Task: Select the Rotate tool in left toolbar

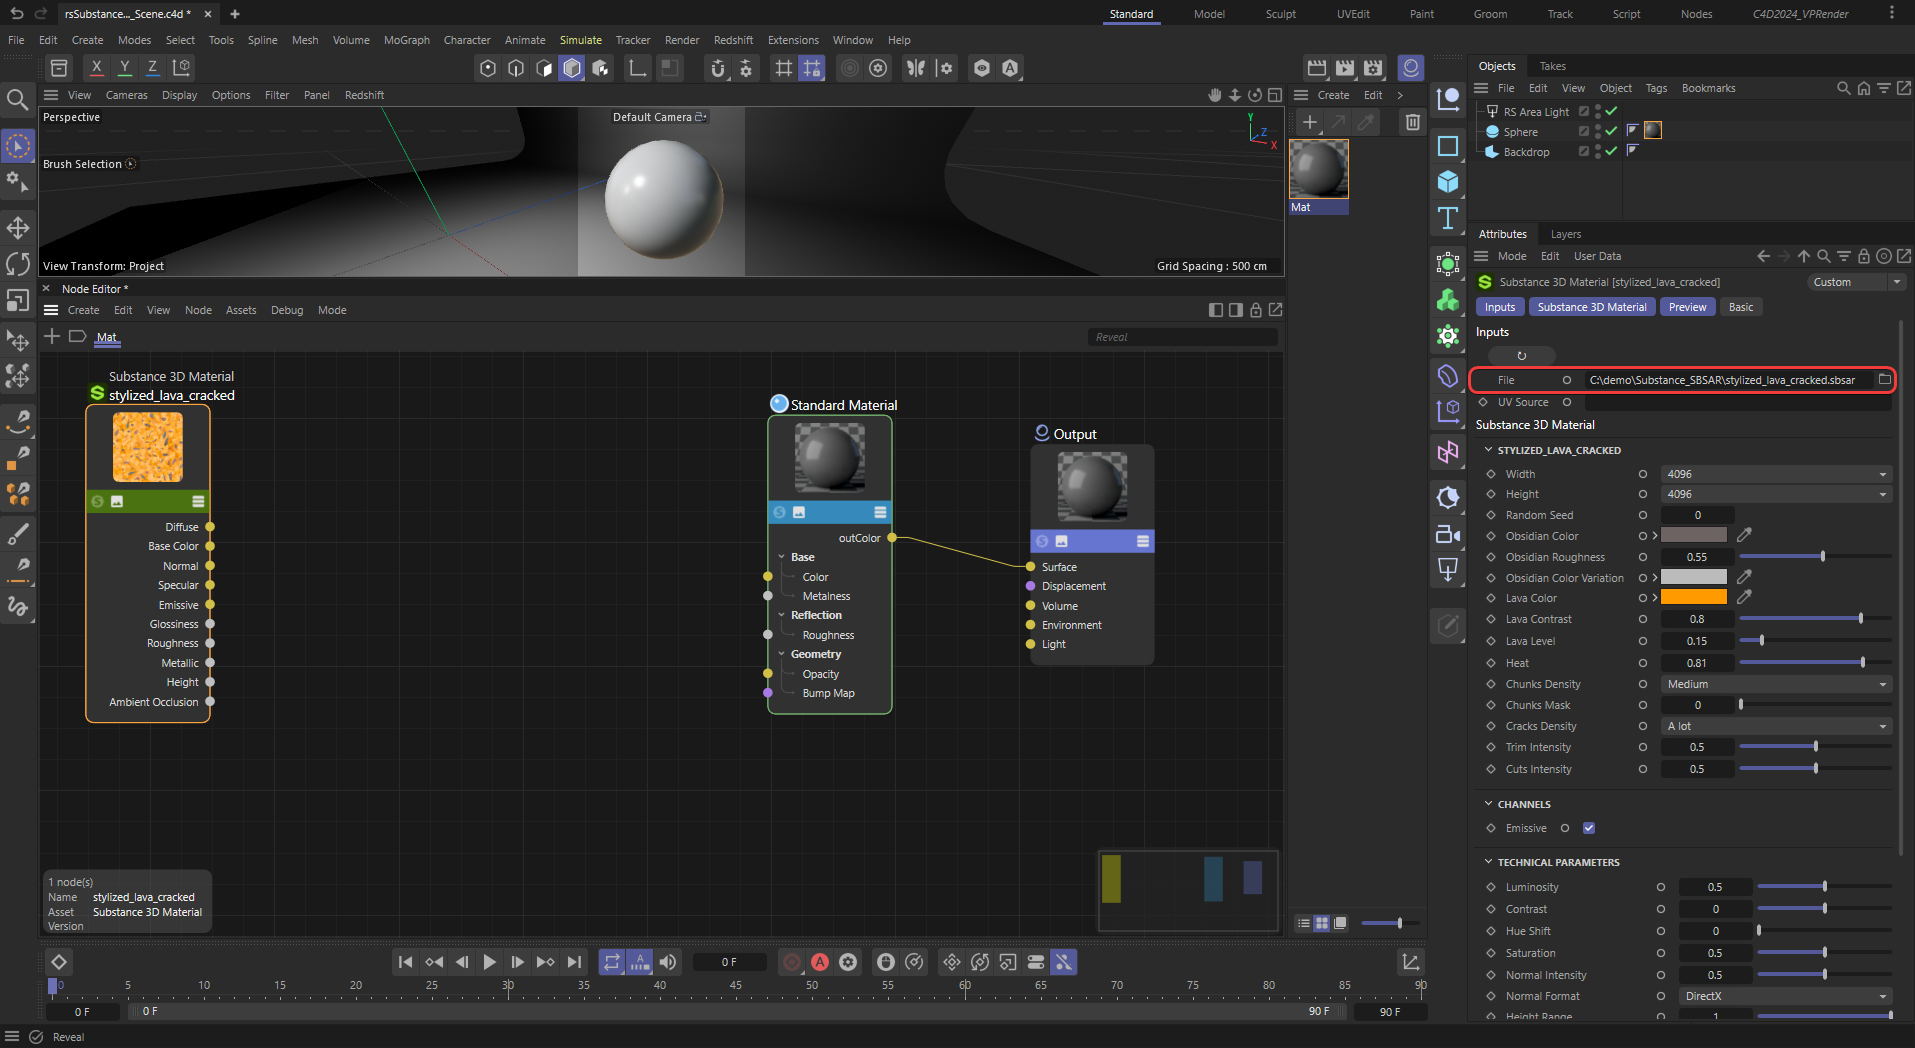Action: 18,264
